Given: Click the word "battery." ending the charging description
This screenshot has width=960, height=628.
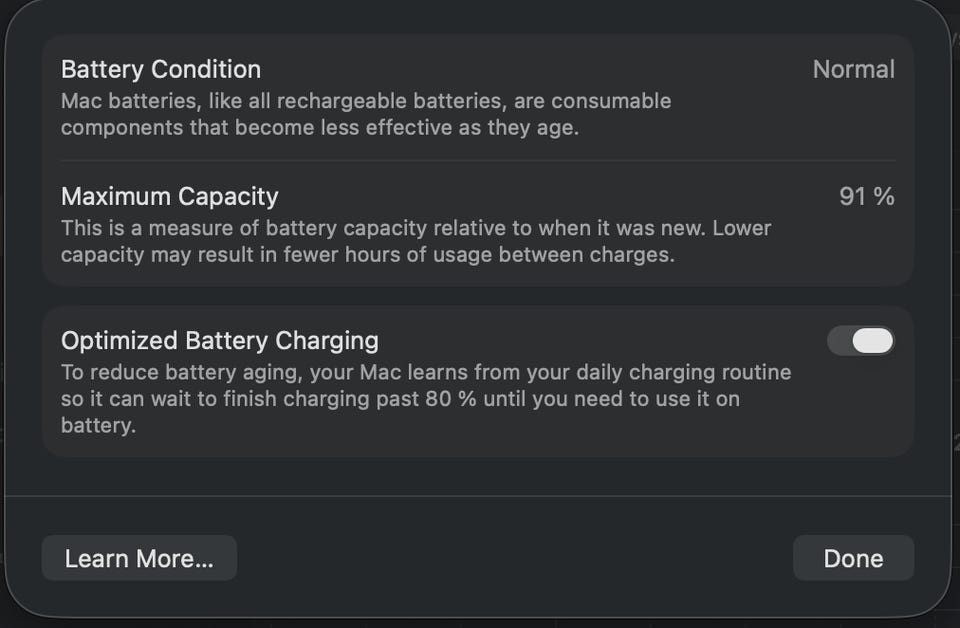Looking at the screenshot, I should [x=98, y=425].
